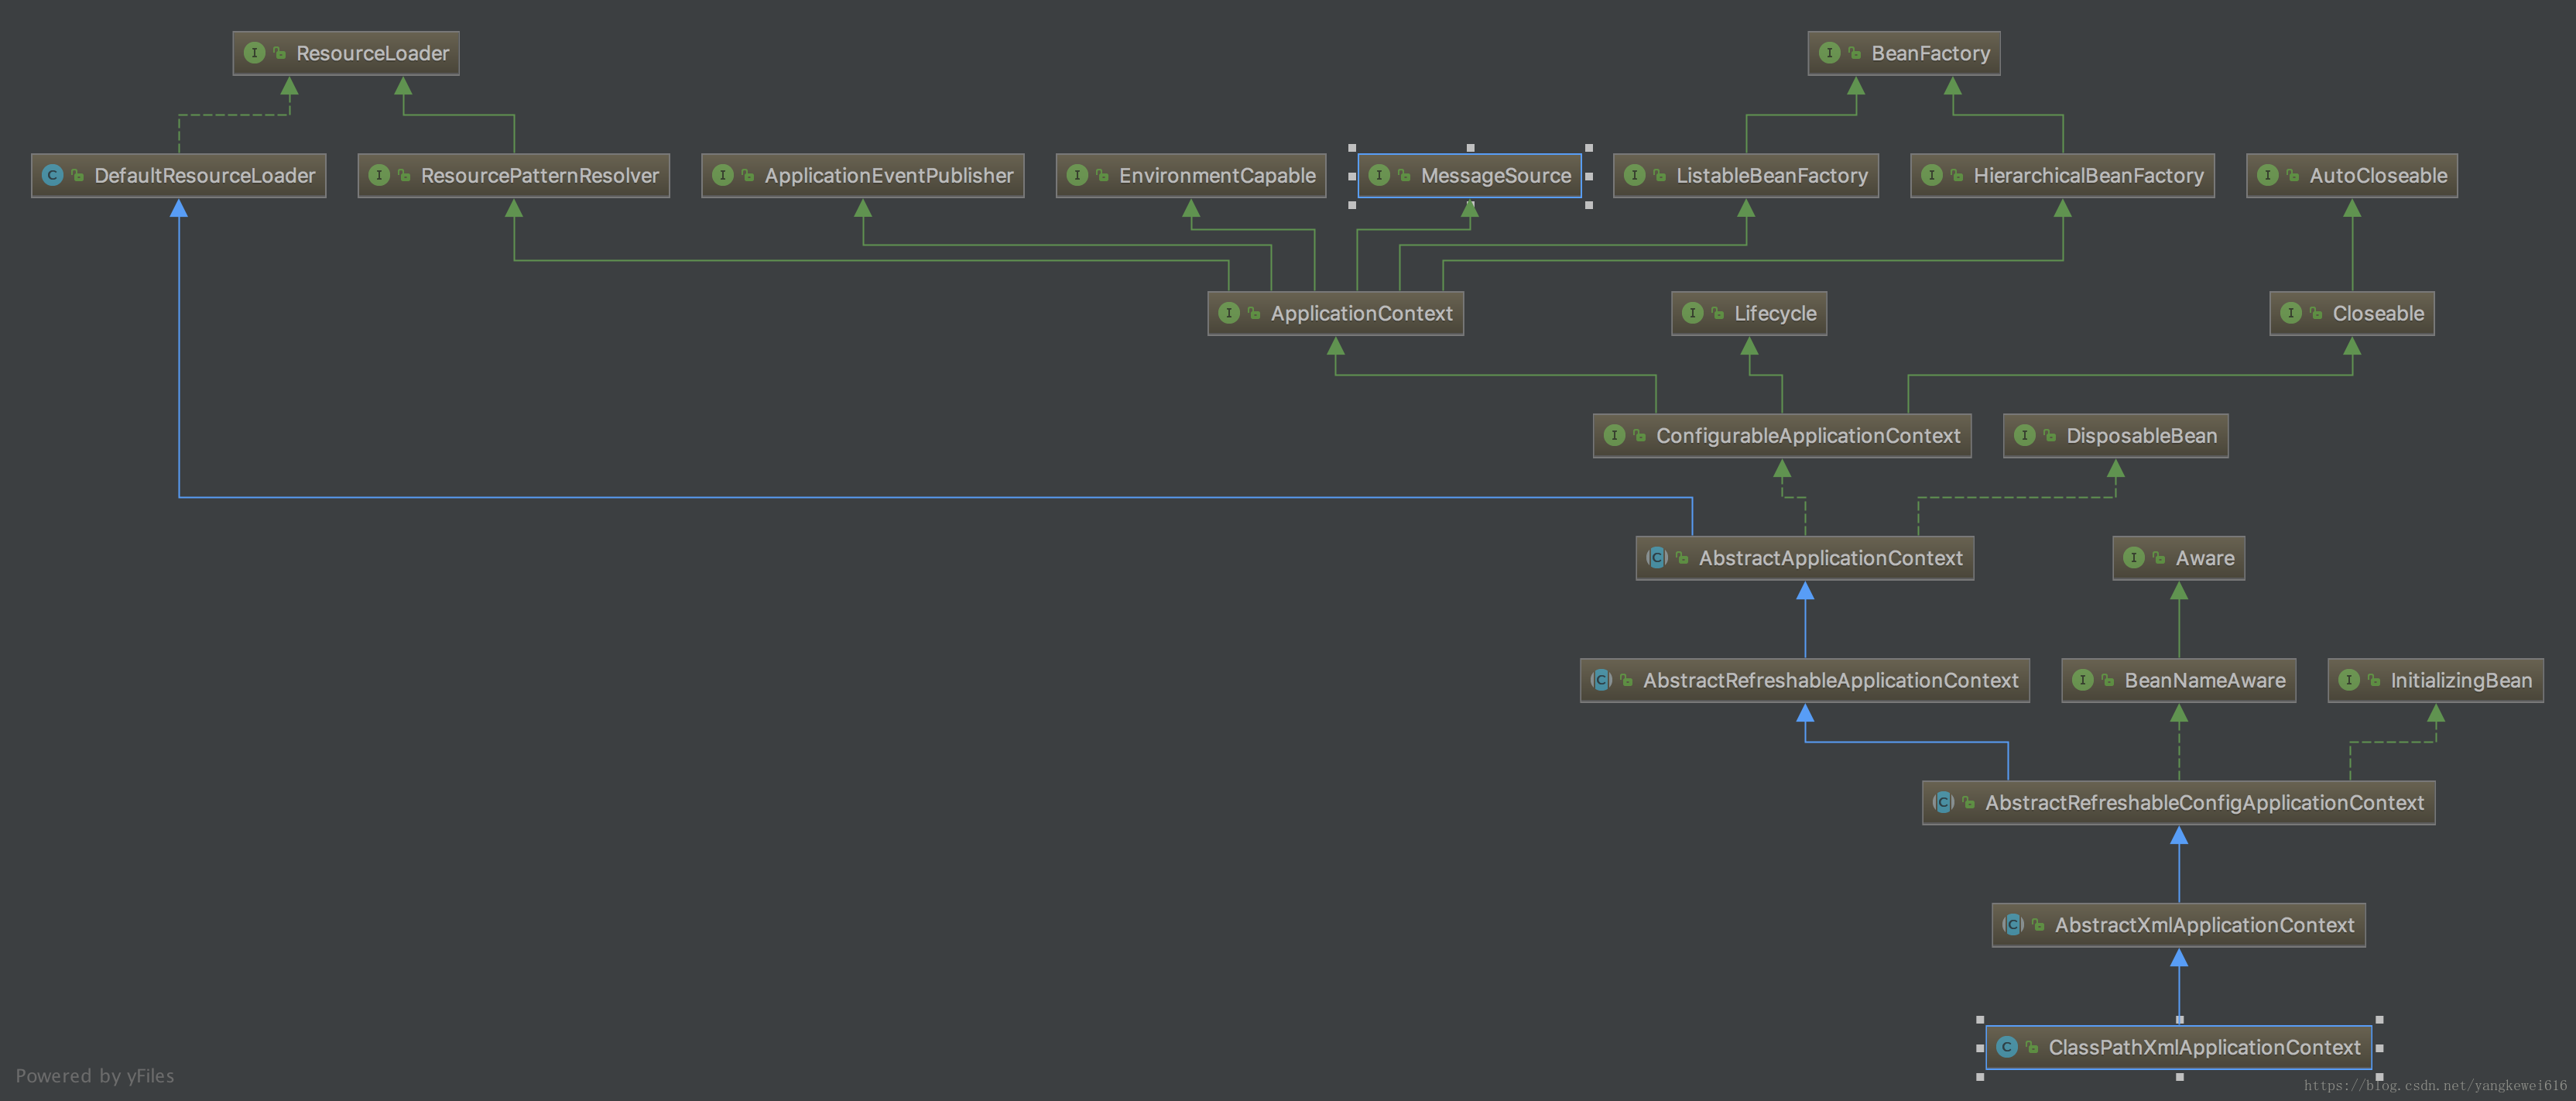2576x1101 pixels.
Task: Select the ConfigurableApplicationContext label
Action: pos(1808,435)
